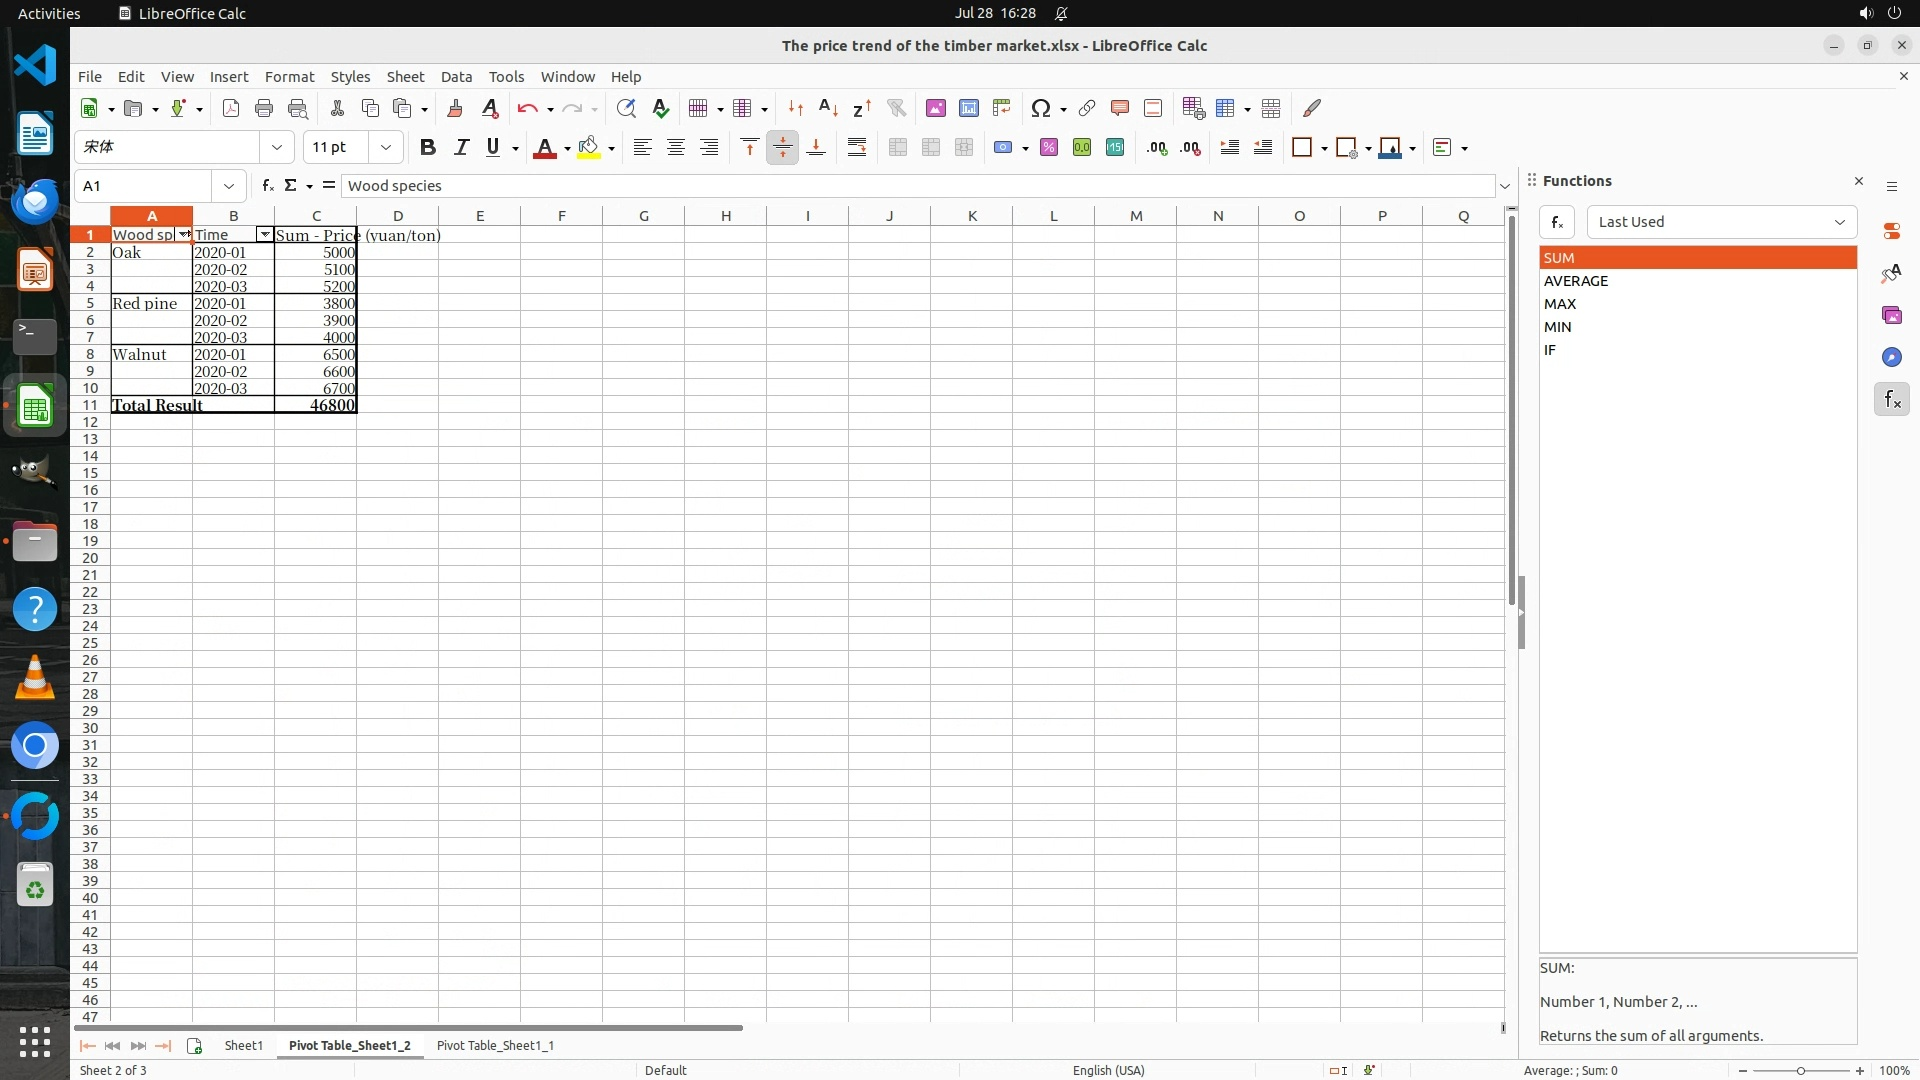The image size is (1920, 1080).
Task: Open the font size dropdown
Action: coord(385,147)
